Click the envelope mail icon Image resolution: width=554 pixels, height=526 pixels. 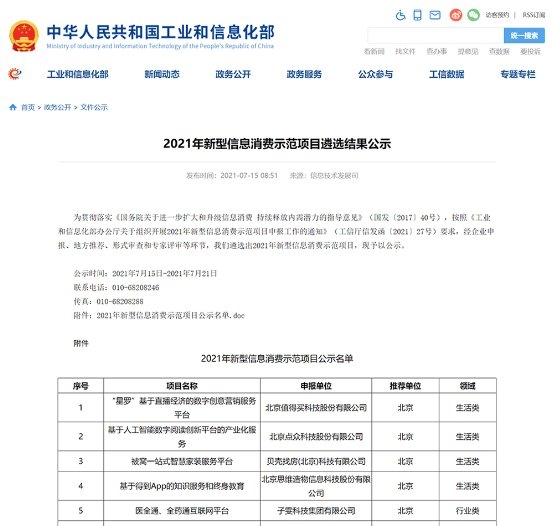pyautogui.click(x=435, y=15)
